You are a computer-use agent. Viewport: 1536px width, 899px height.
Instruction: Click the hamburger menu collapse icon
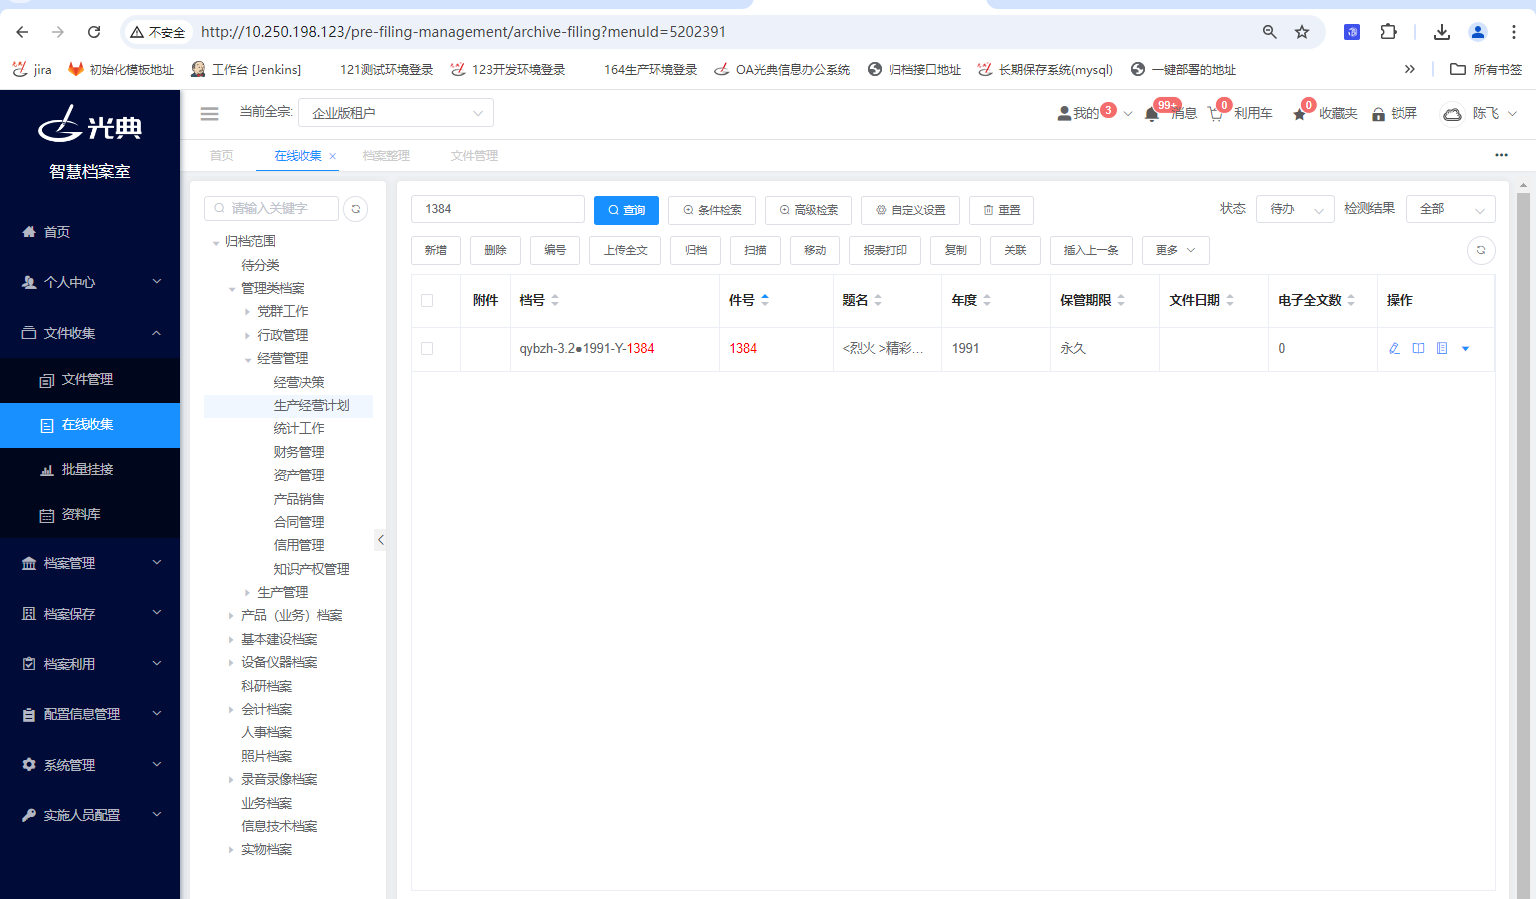(x=209, y=114)
